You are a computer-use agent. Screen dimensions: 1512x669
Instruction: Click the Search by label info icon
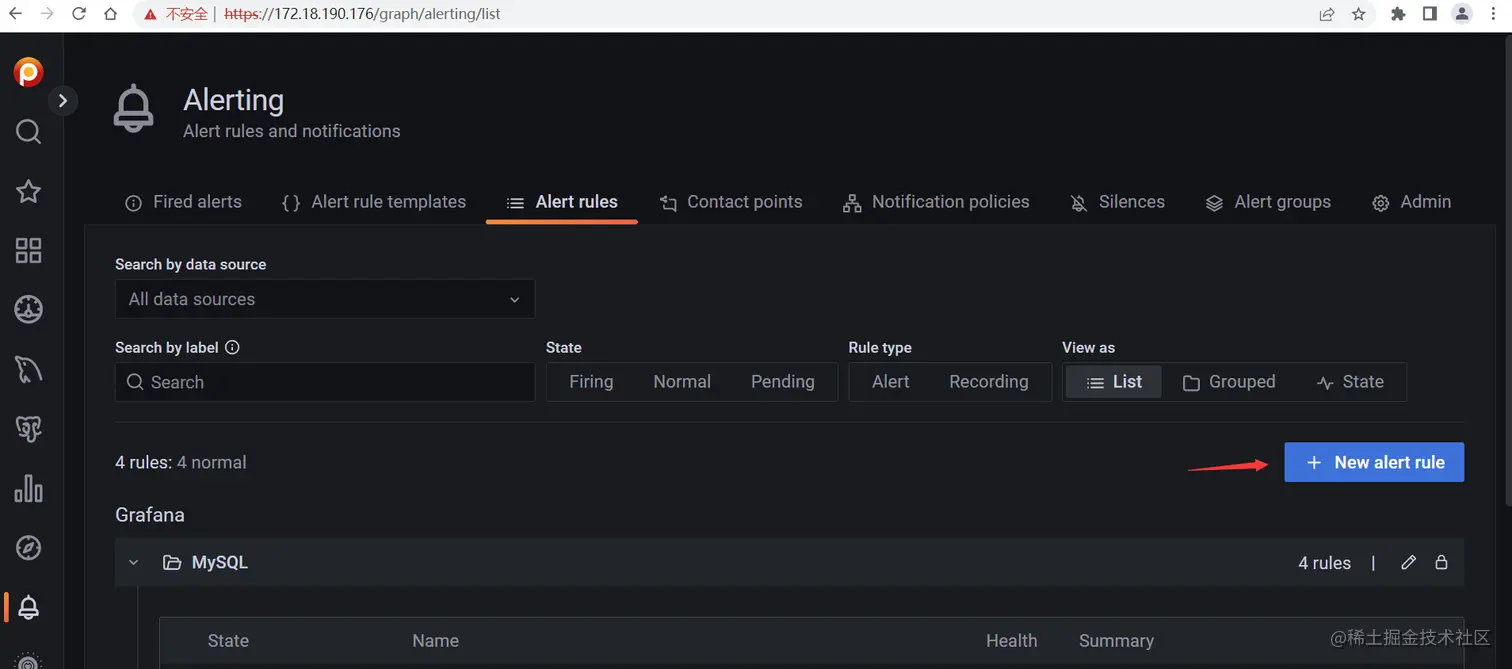pyautogui.click(x=233, y=348)
